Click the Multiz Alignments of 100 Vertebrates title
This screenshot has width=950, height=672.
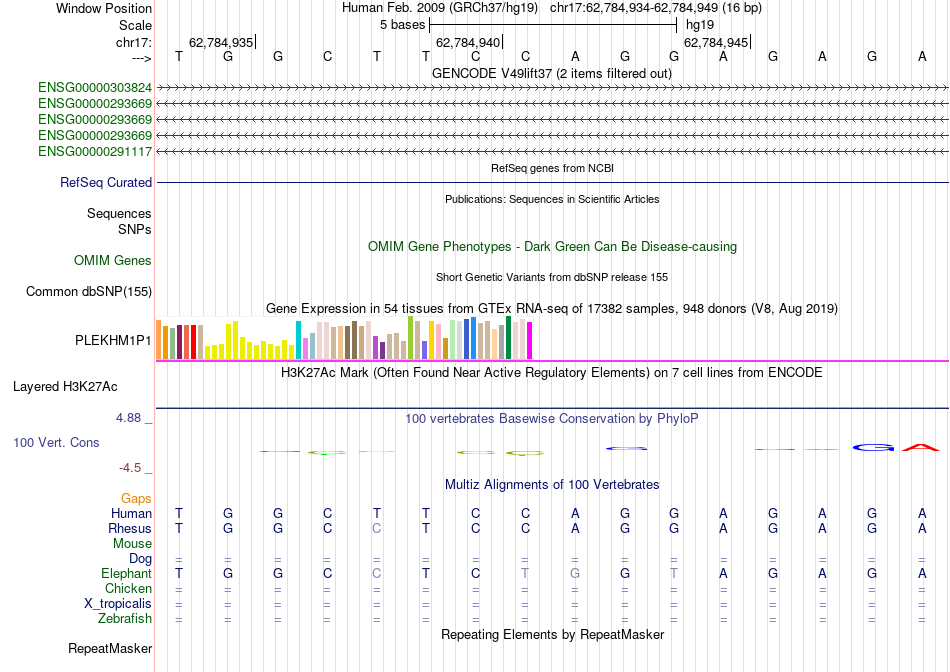(552, 485)
